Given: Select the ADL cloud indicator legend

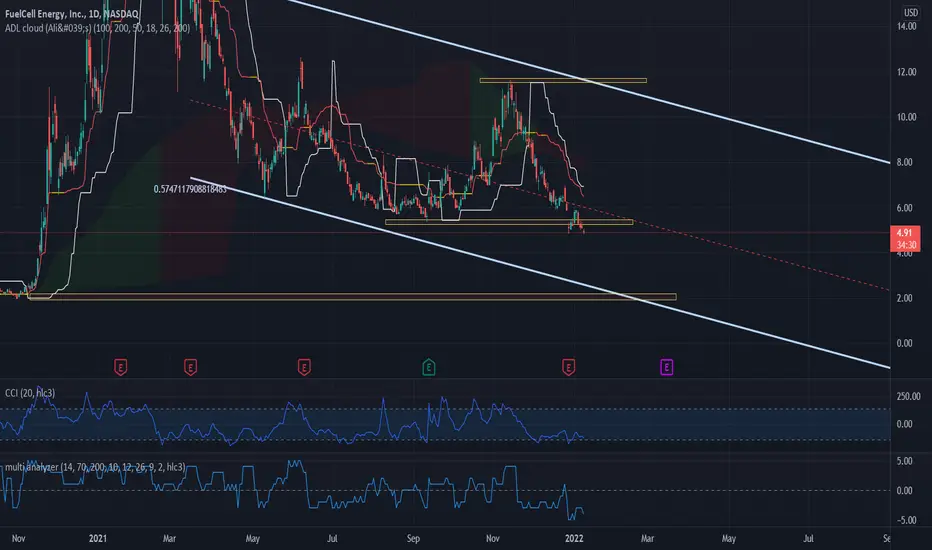Looking at the screenshot, I should pyautogui.click(x=97, y=28).
